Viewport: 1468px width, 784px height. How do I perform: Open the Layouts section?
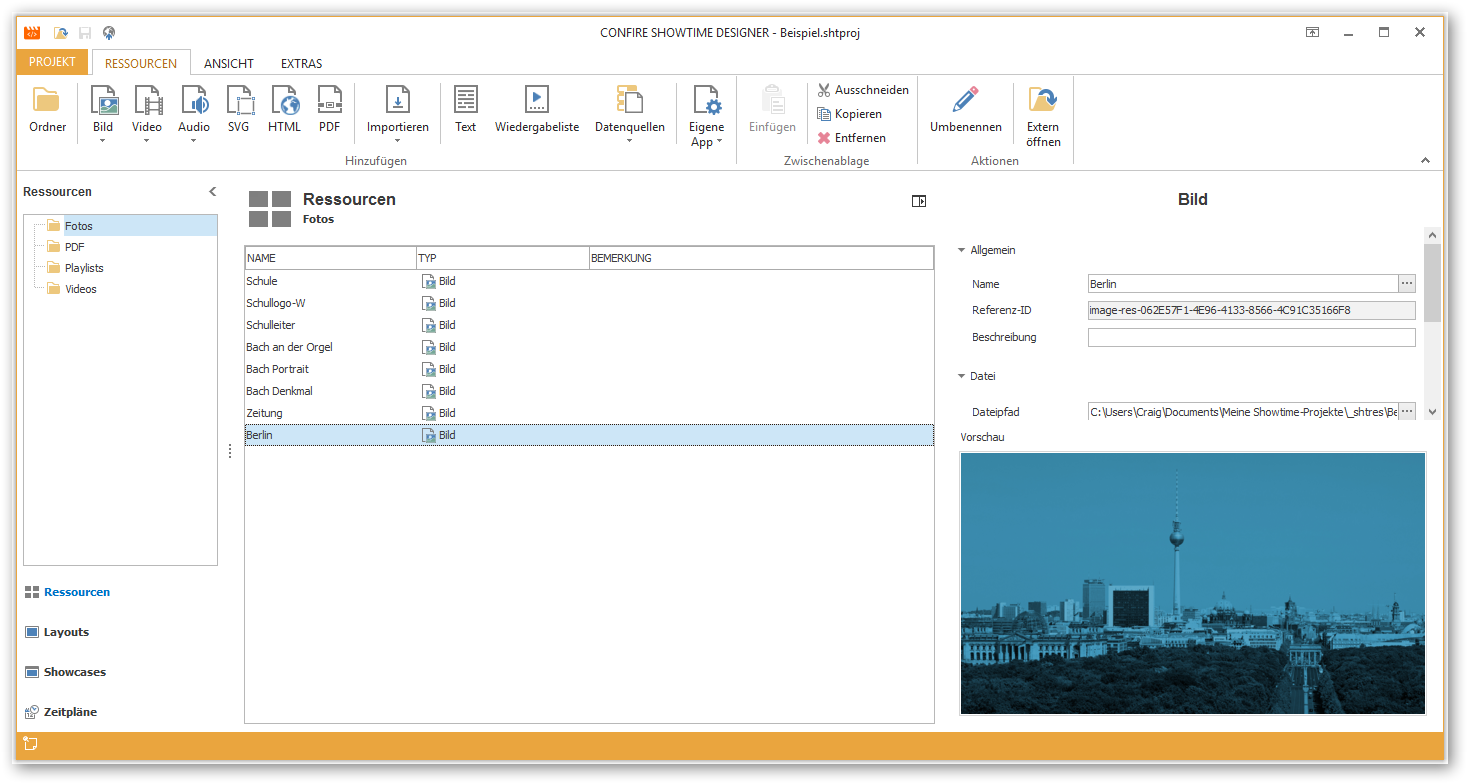click(66, 632)
